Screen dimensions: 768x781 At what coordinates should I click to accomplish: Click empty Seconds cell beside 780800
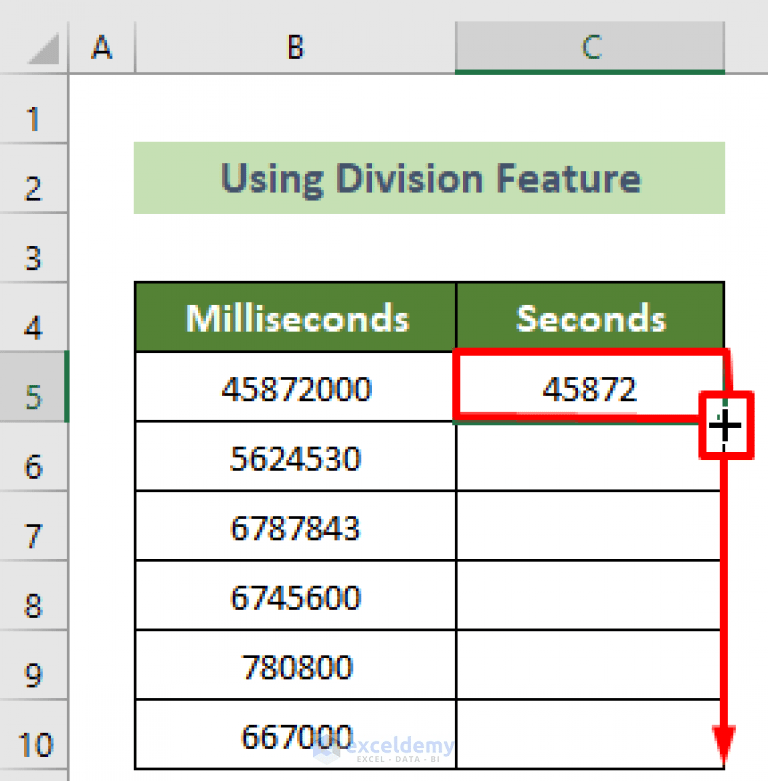[x=590, y=665]
